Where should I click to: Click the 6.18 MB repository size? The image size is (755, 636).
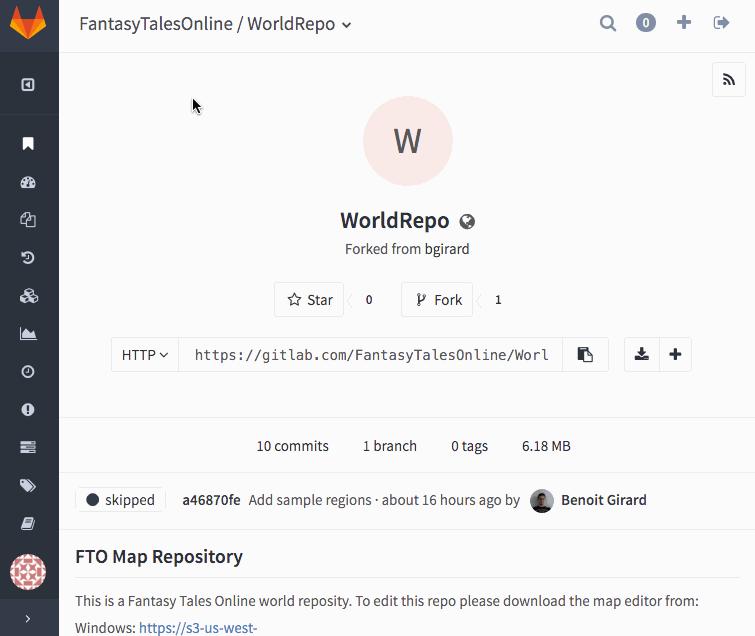[x=546, y=446]
